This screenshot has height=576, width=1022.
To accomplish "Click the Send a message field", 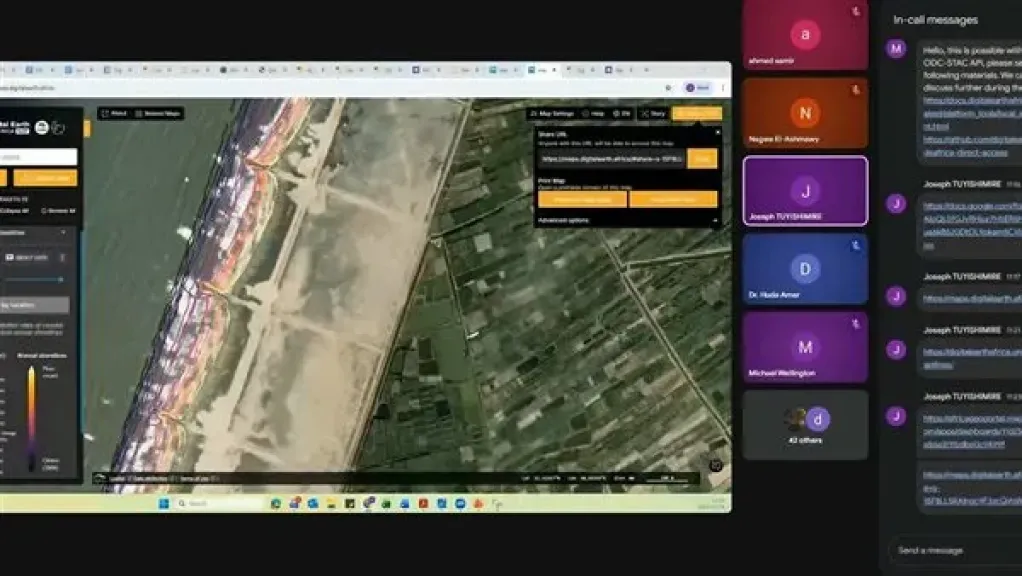I will 950,550.
